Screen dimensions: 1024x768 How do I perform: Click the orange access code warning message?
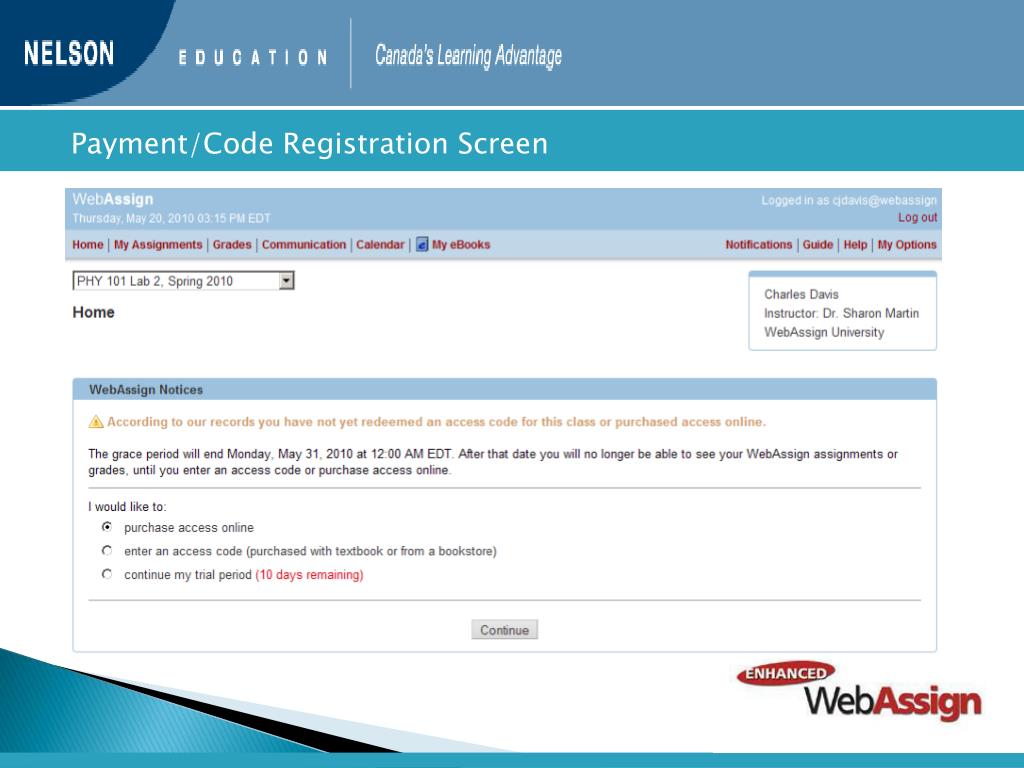(x=436, y=422)
